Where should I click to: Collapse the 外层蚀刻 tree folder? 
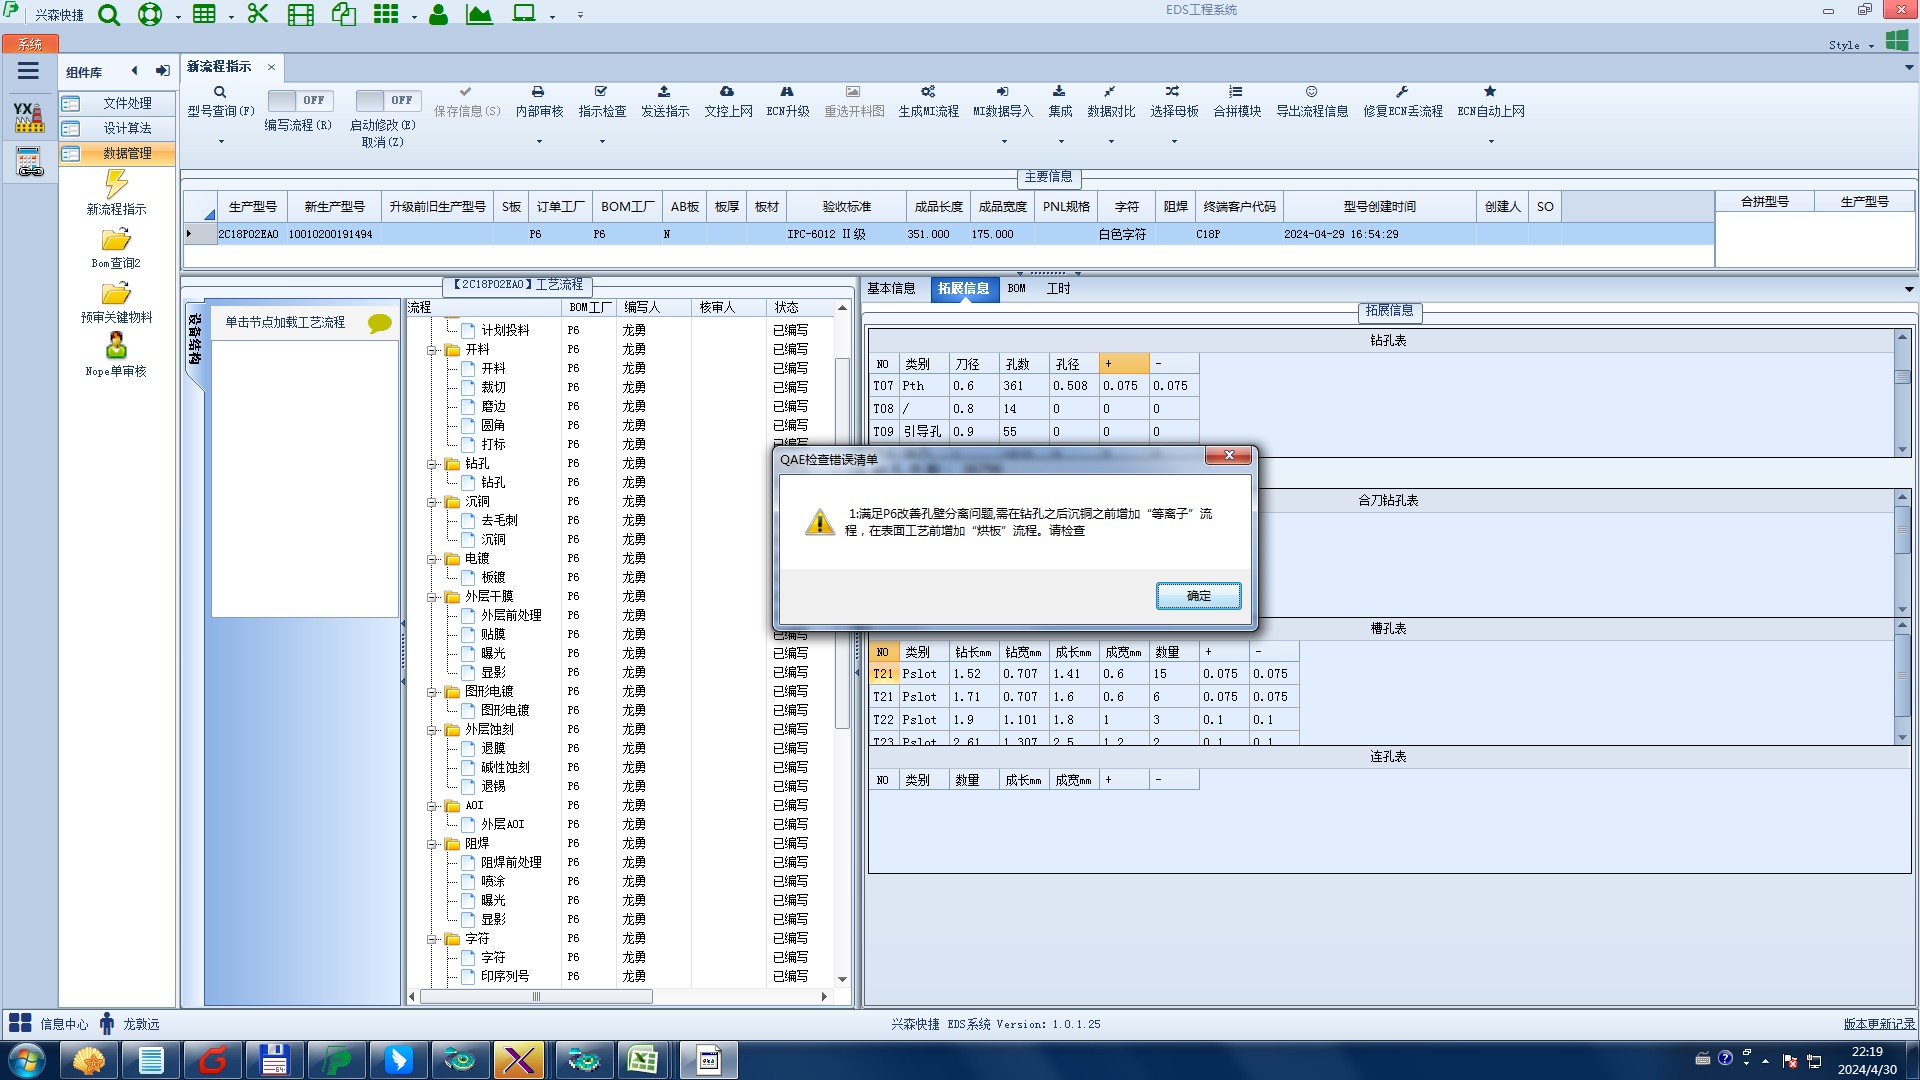coord(432,730)
